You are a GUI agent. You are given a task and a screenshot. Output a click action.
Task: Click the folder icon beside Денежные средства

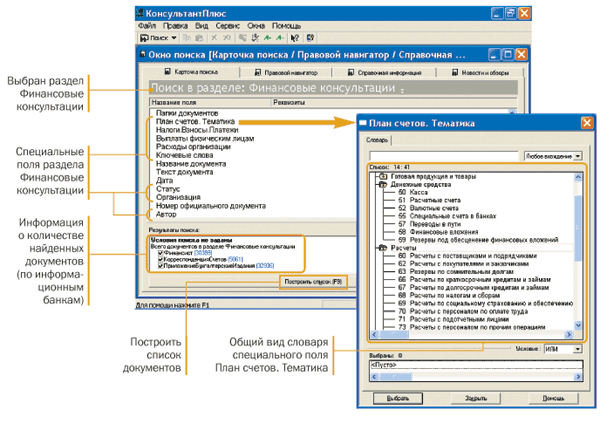[383, 184]
